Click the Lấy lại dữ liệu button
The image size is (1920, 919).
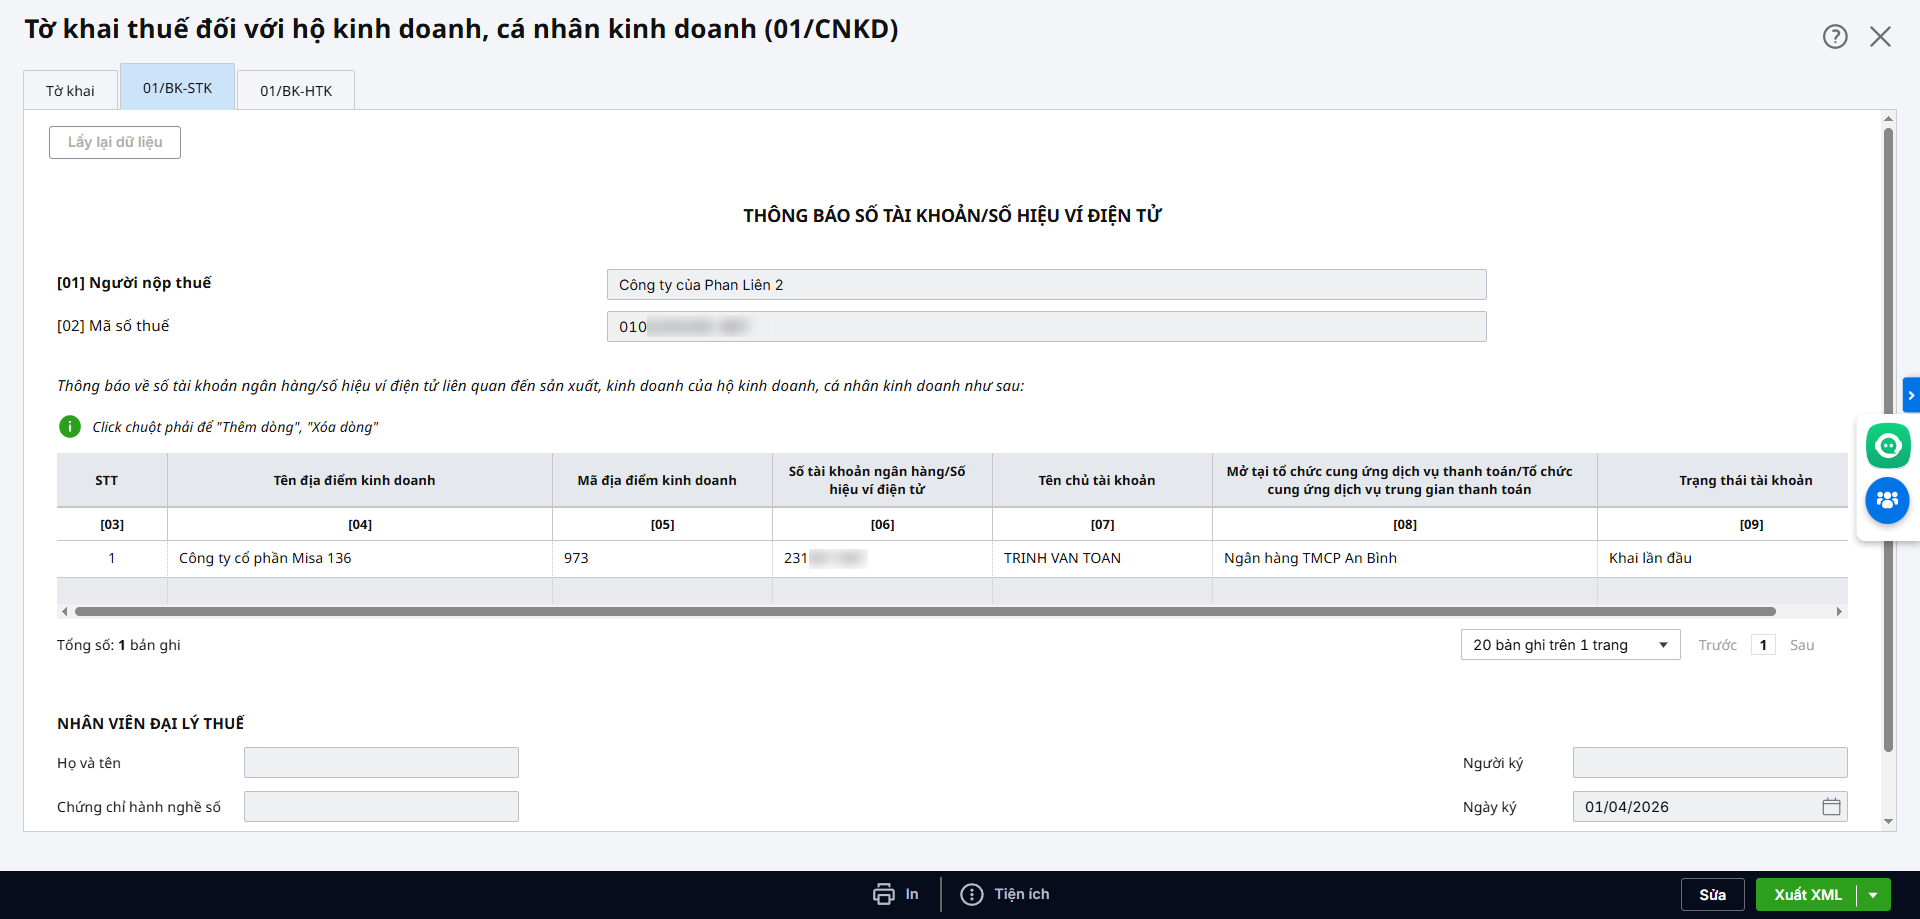pos(115,142)
